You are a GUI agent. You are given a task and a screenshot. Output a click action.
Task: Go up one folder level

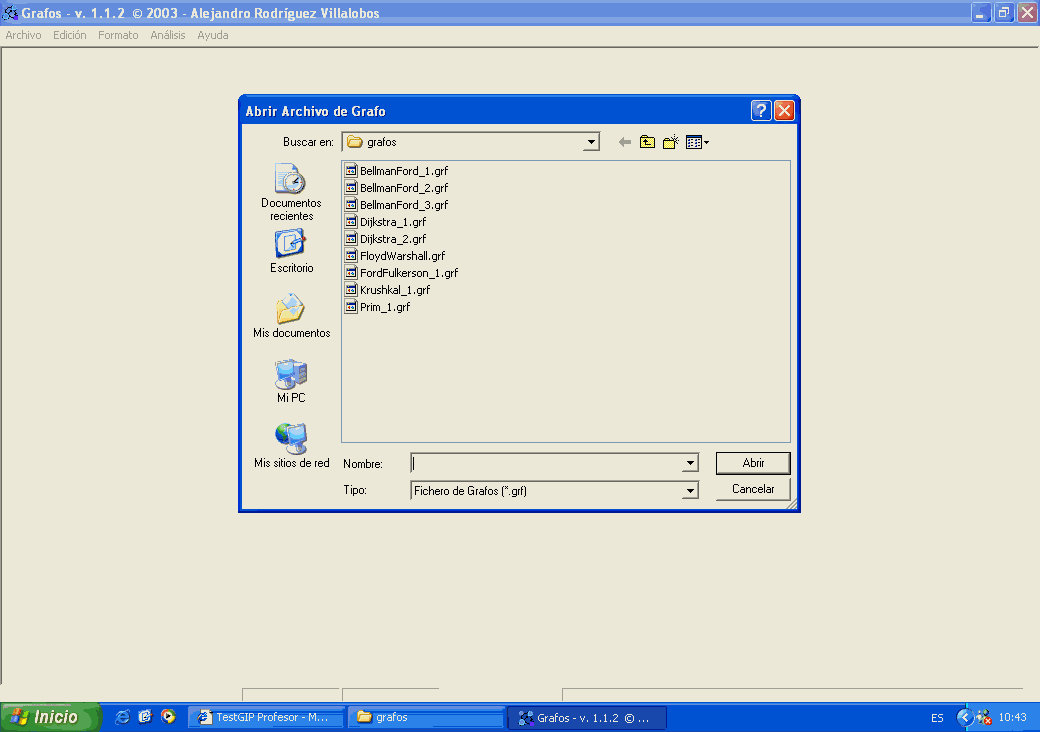(x=647, y=142)
